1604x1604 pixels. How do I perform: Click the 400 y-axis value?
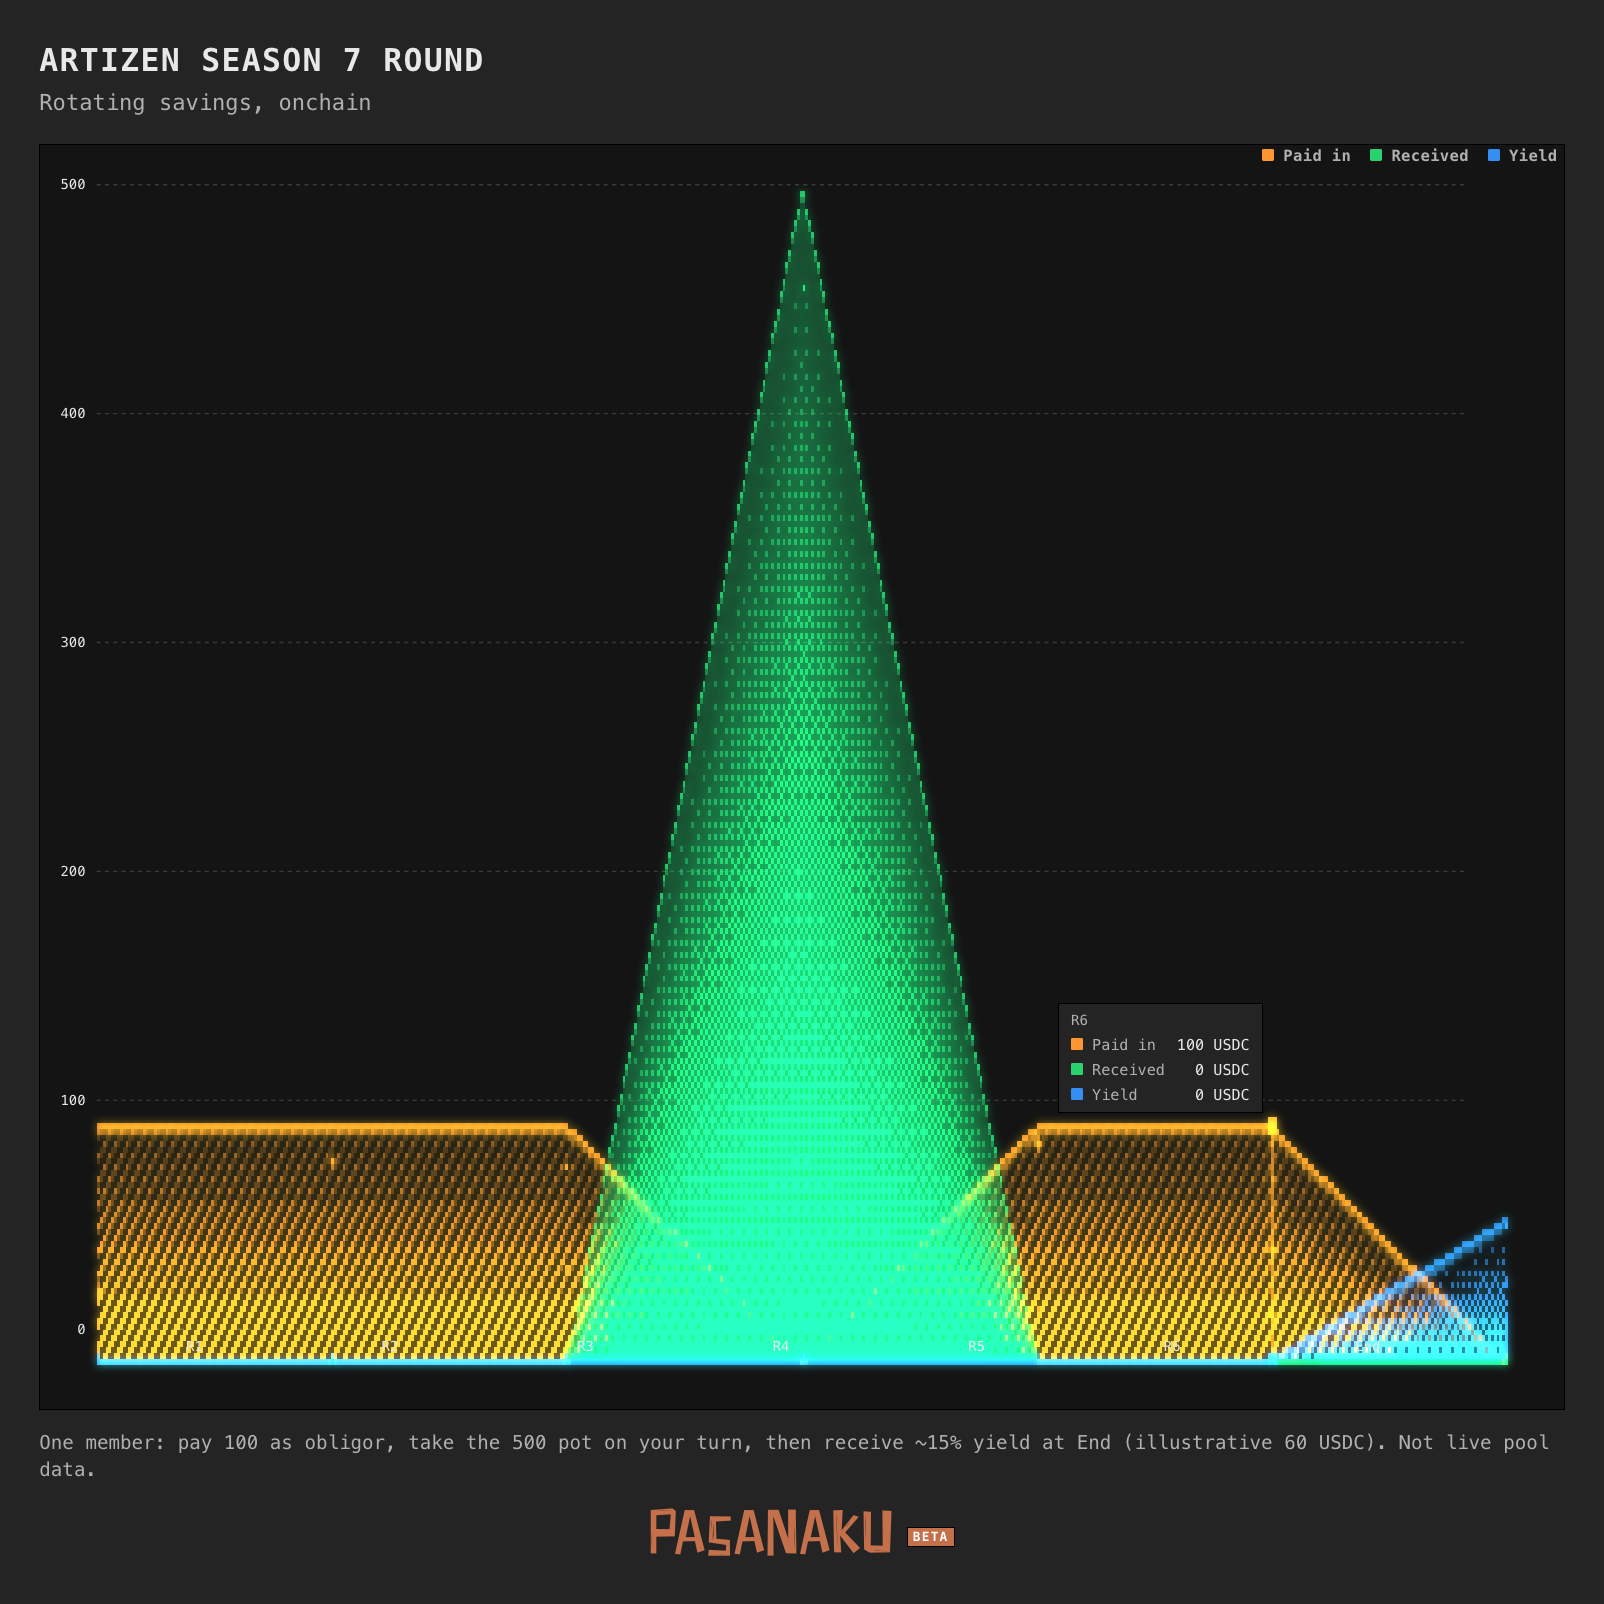tap(73, 413)
